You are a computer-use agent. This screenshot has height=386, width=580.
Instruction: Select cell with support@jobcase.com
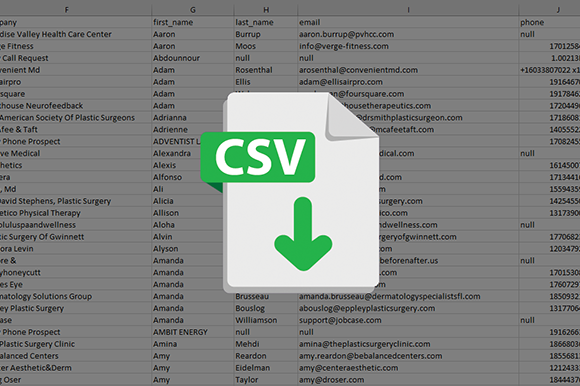click(x=408, y=320)
